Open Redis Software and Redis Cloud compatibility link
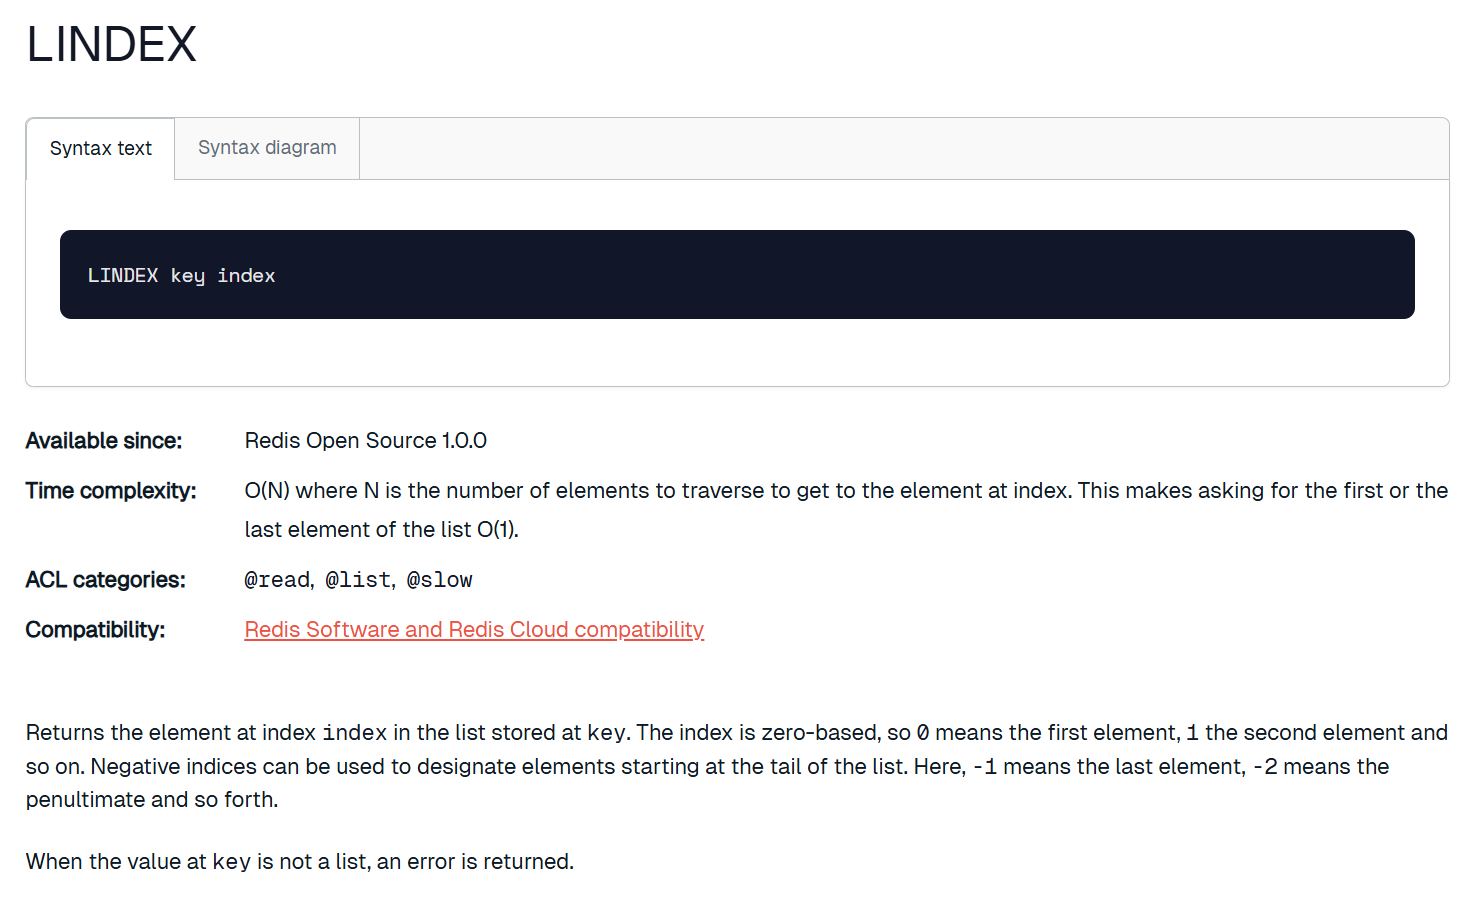Screen dimensions: 1481x917 474,630
